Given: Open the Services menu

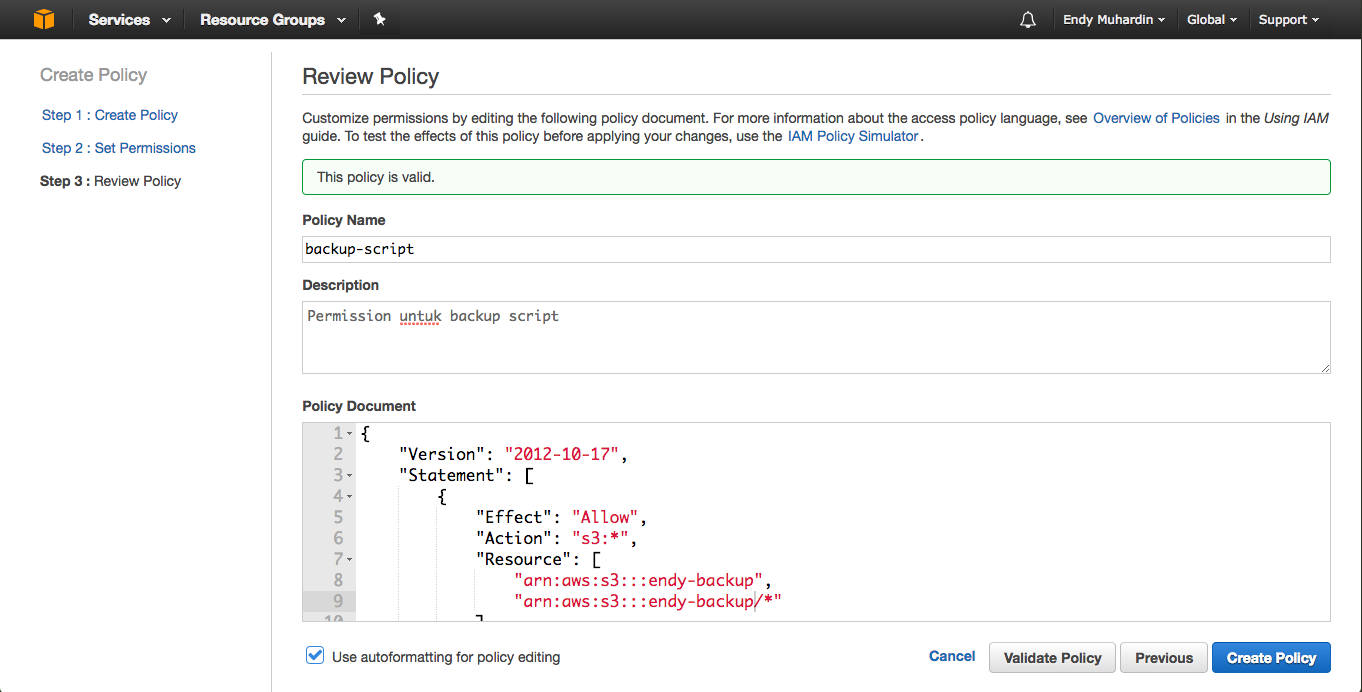Looking at the screenshot, I should click(x=129, y=19).
